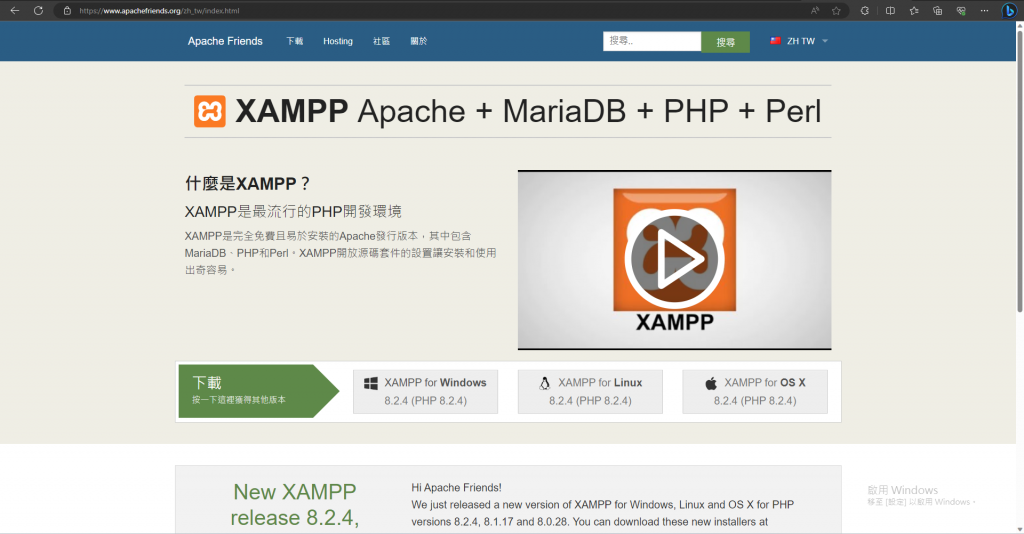The image size is (1024, 534).
Task: Click the XAMPP是最流行的PHP開發環境 subtitle
Action: (293, 212)
